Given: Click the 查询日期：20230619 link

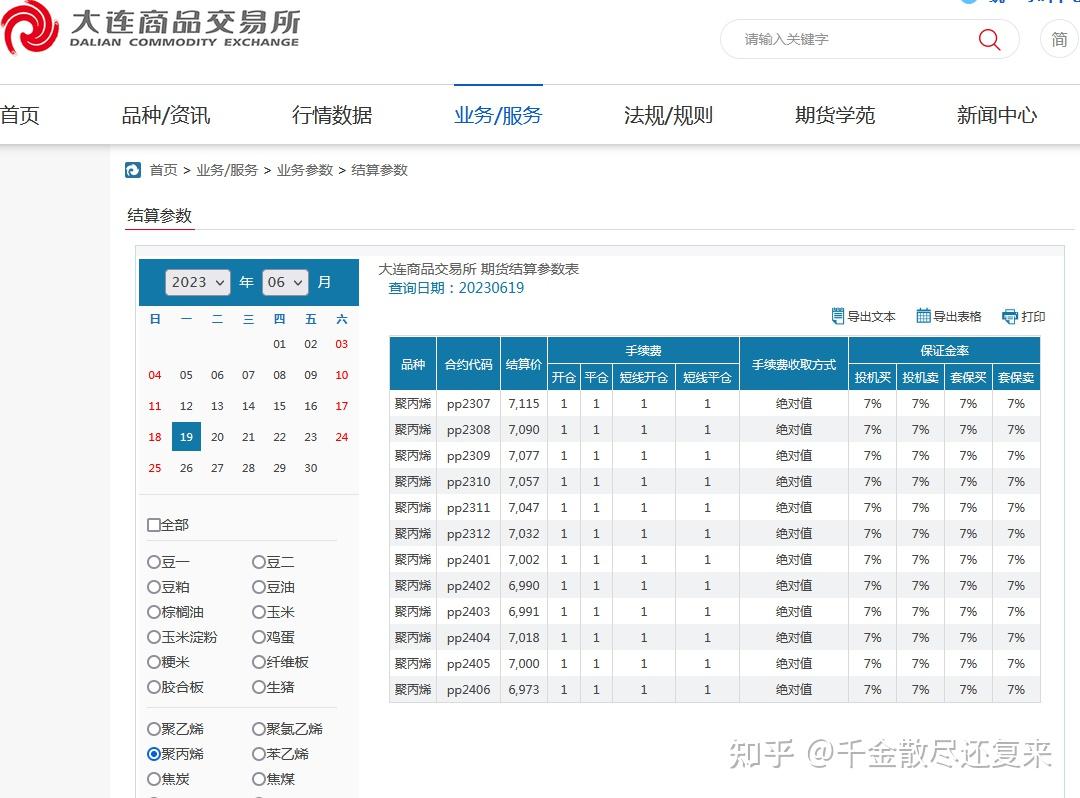Looking at the screenshot, I should coord(458,287).
